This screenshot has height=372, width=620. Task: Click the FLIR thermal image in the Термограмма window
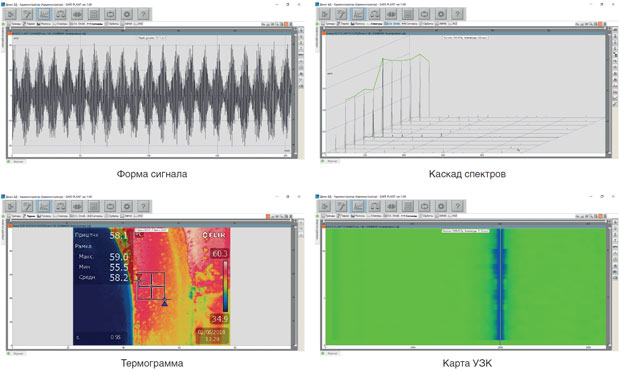click(x=151, y=286)
